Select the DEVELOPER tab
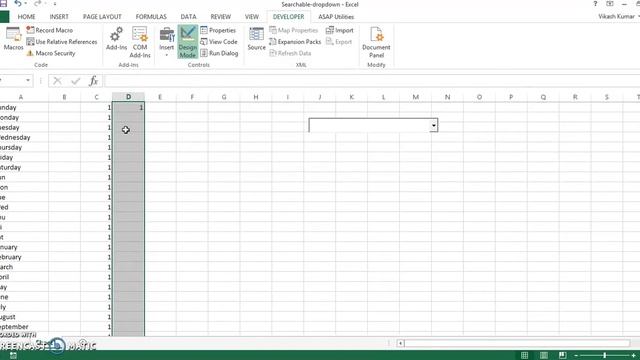This screenshot has width=640, height=360. pyautogui.click(x=289, y=17)
